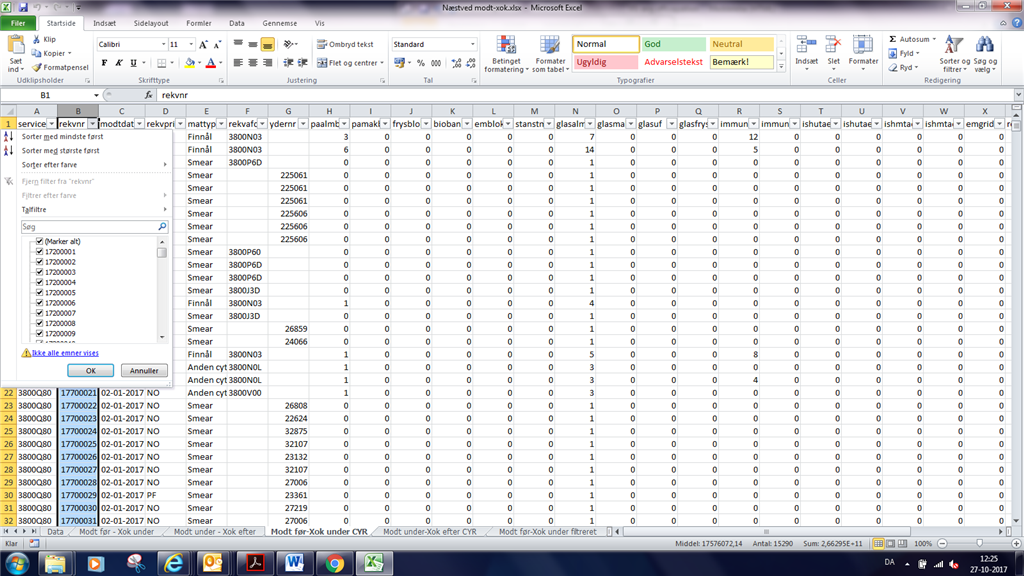The width and height of the screenshot is (1024, 576).
Task: Click the thousands separator 000 icon
Action: pyautogui.click(x=436, y=63)
